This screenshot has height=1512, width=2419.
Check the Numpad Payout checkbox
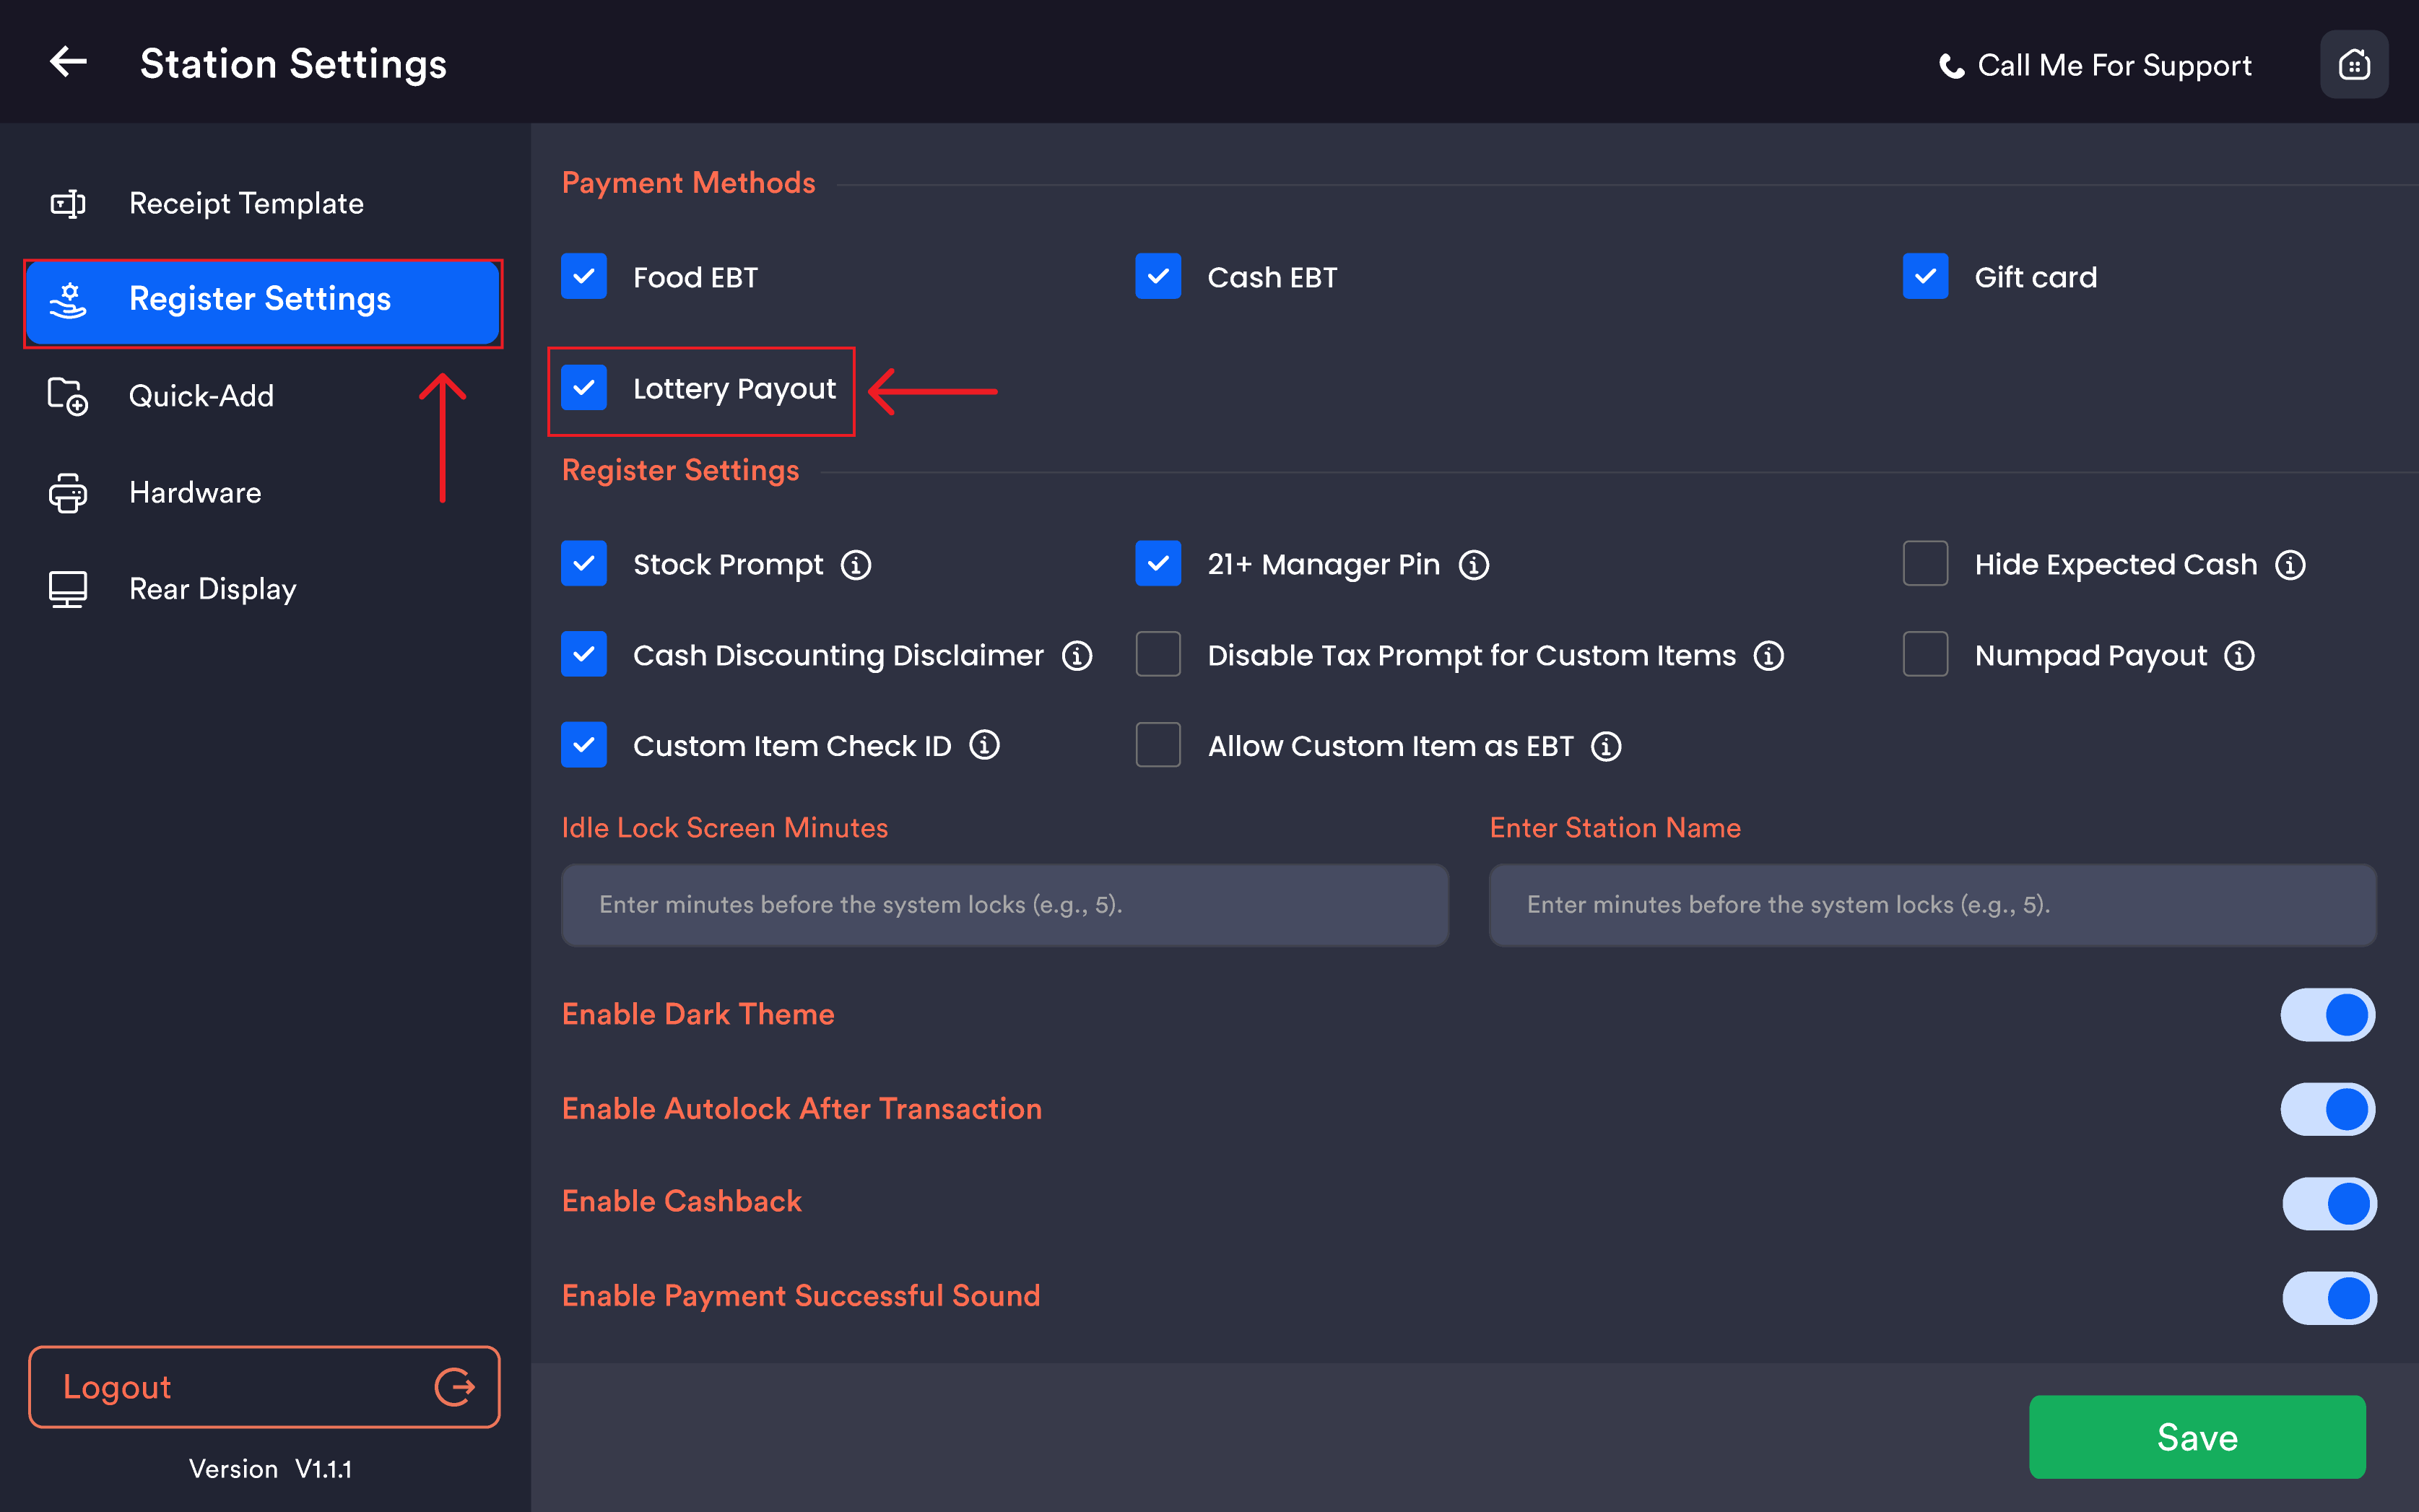point(1925,655)
